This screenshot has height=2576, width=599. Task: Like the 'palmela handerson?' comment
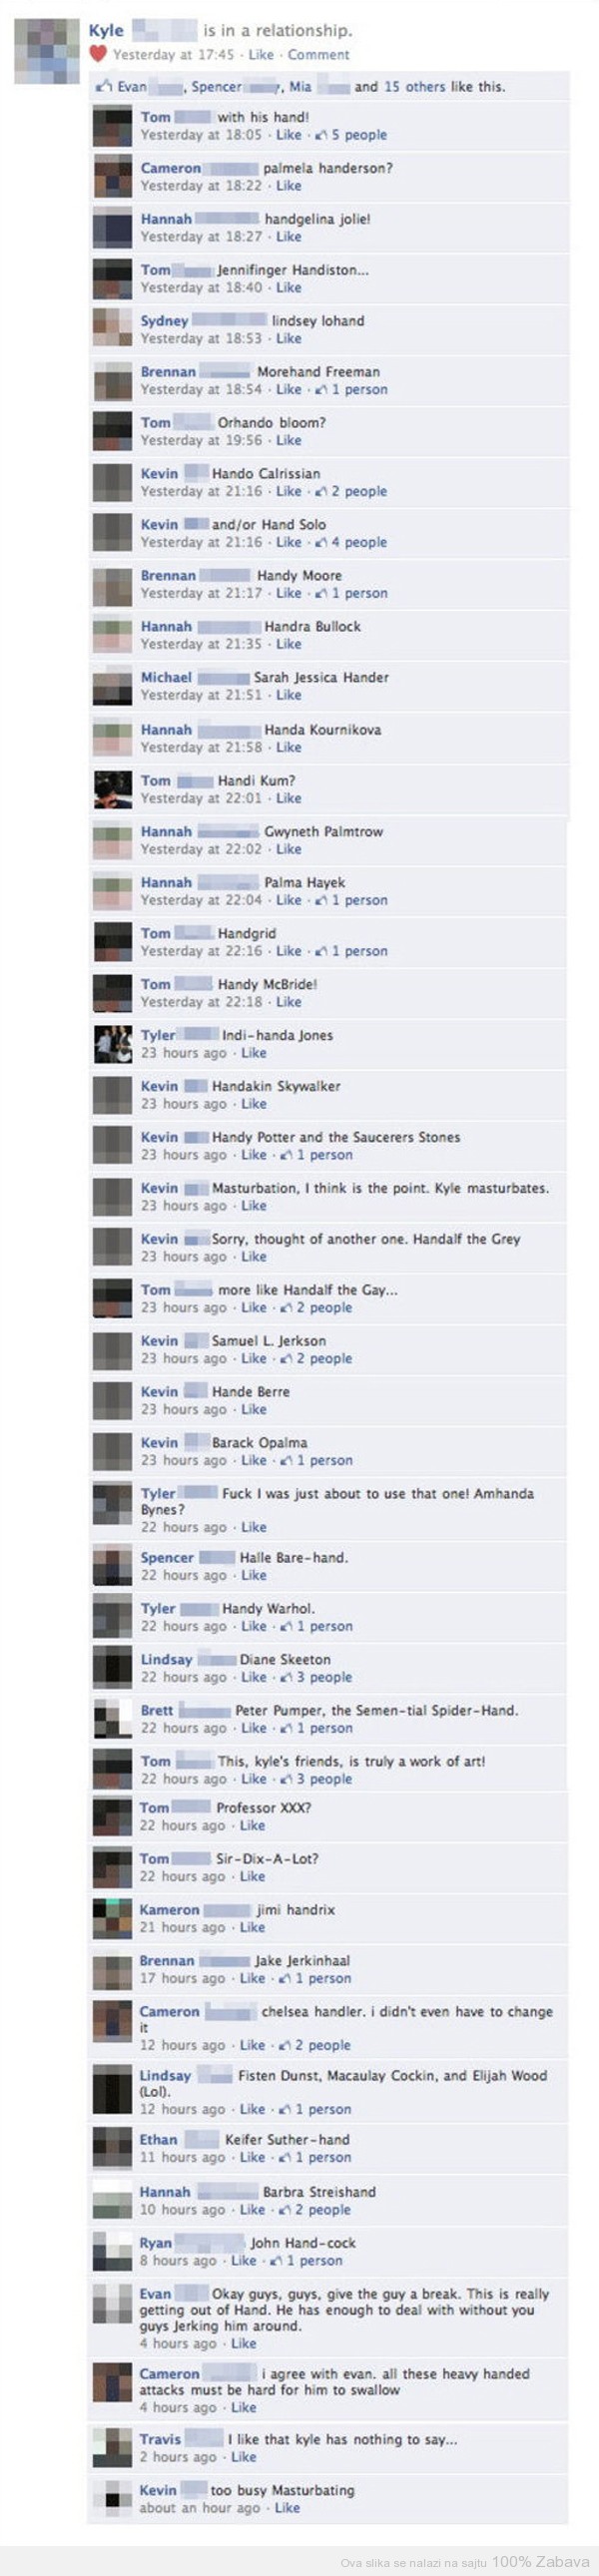[x=289, y=186]
